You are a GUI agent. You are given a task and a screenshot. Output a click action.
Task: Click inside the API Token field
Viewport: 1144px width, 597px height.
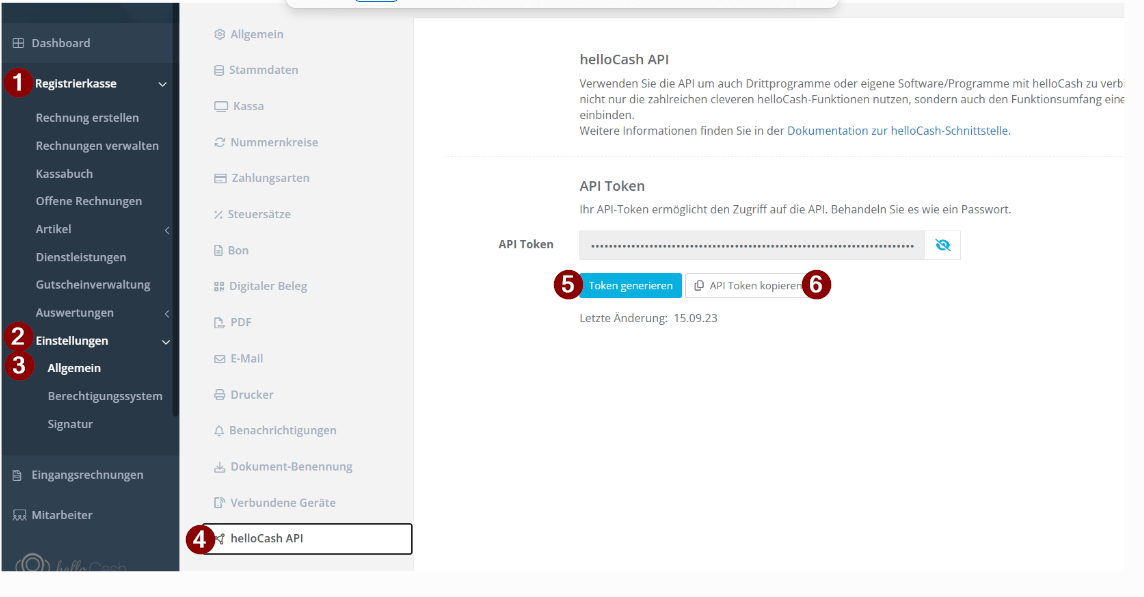click(752, 245)
